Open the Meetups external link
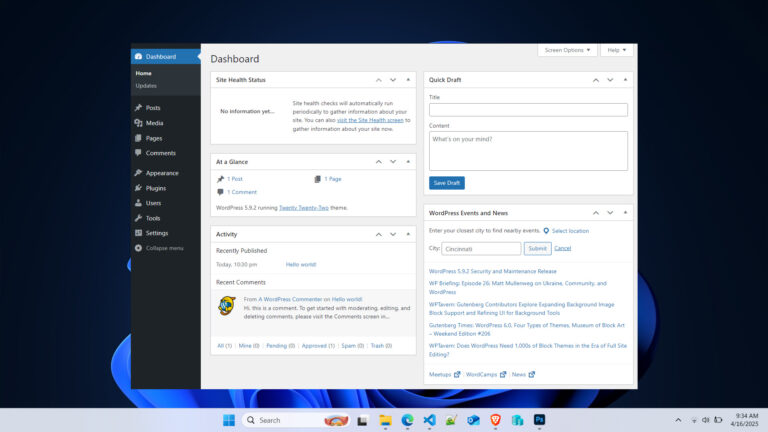Viewport: 768px width, 432px height. click(444, 375)
